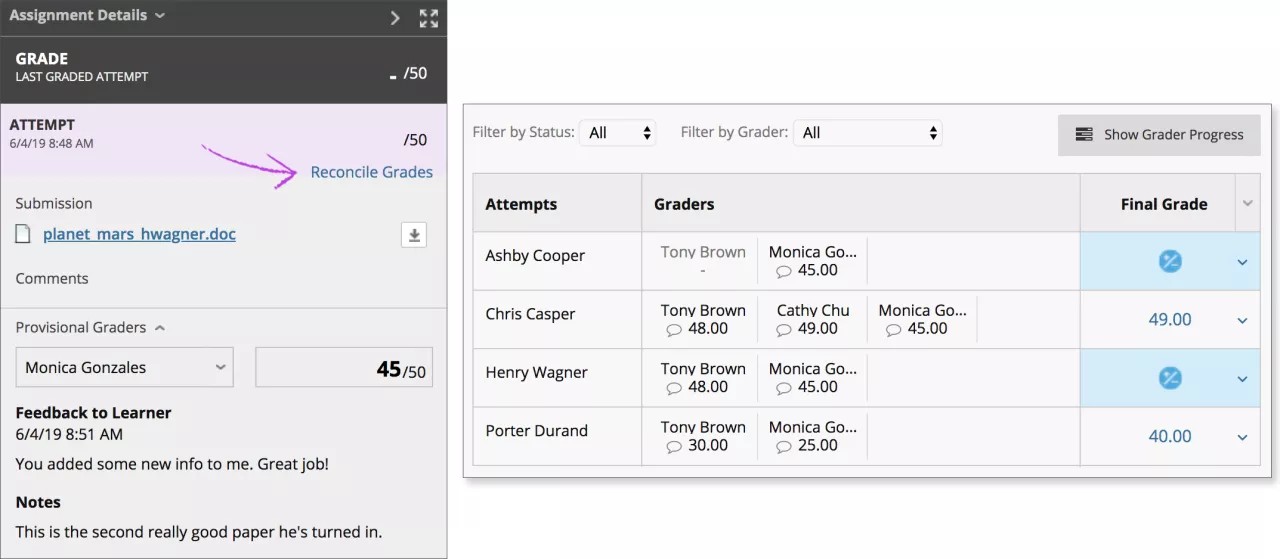Click the reconcile icon for Ashby Cooper
This screenshot has height=559, width=1280.
click(1169, 262)
